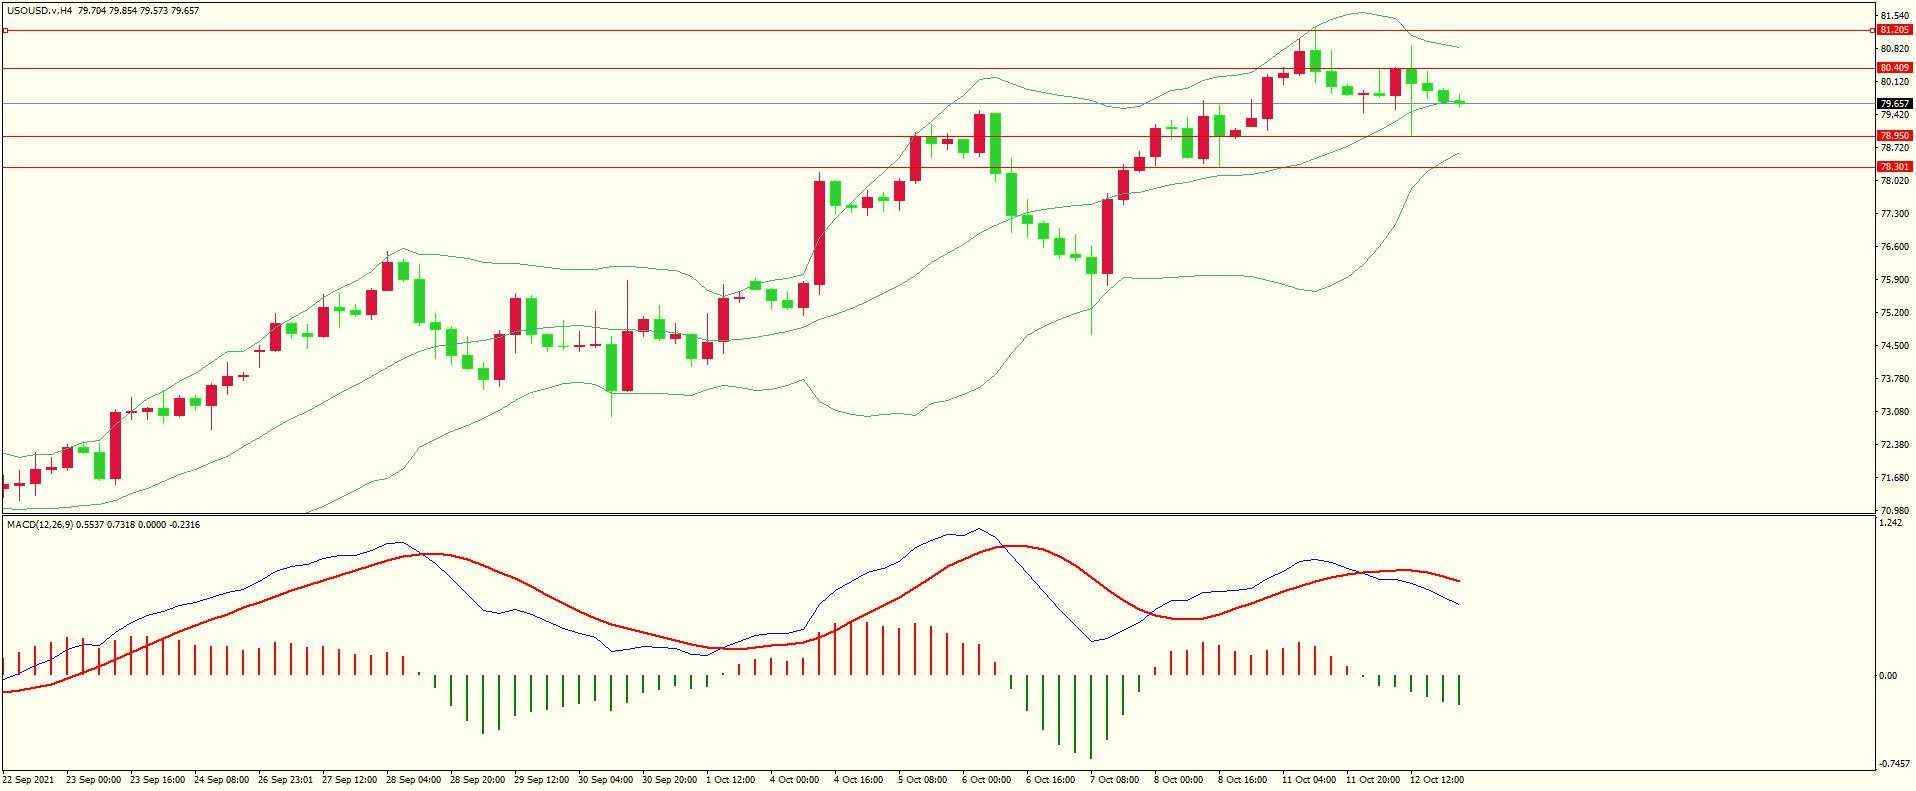The height and width of the screenshot is (791, 1916).
Task: Select the 81.205 red price tag
Action: tap(1895, 30)
